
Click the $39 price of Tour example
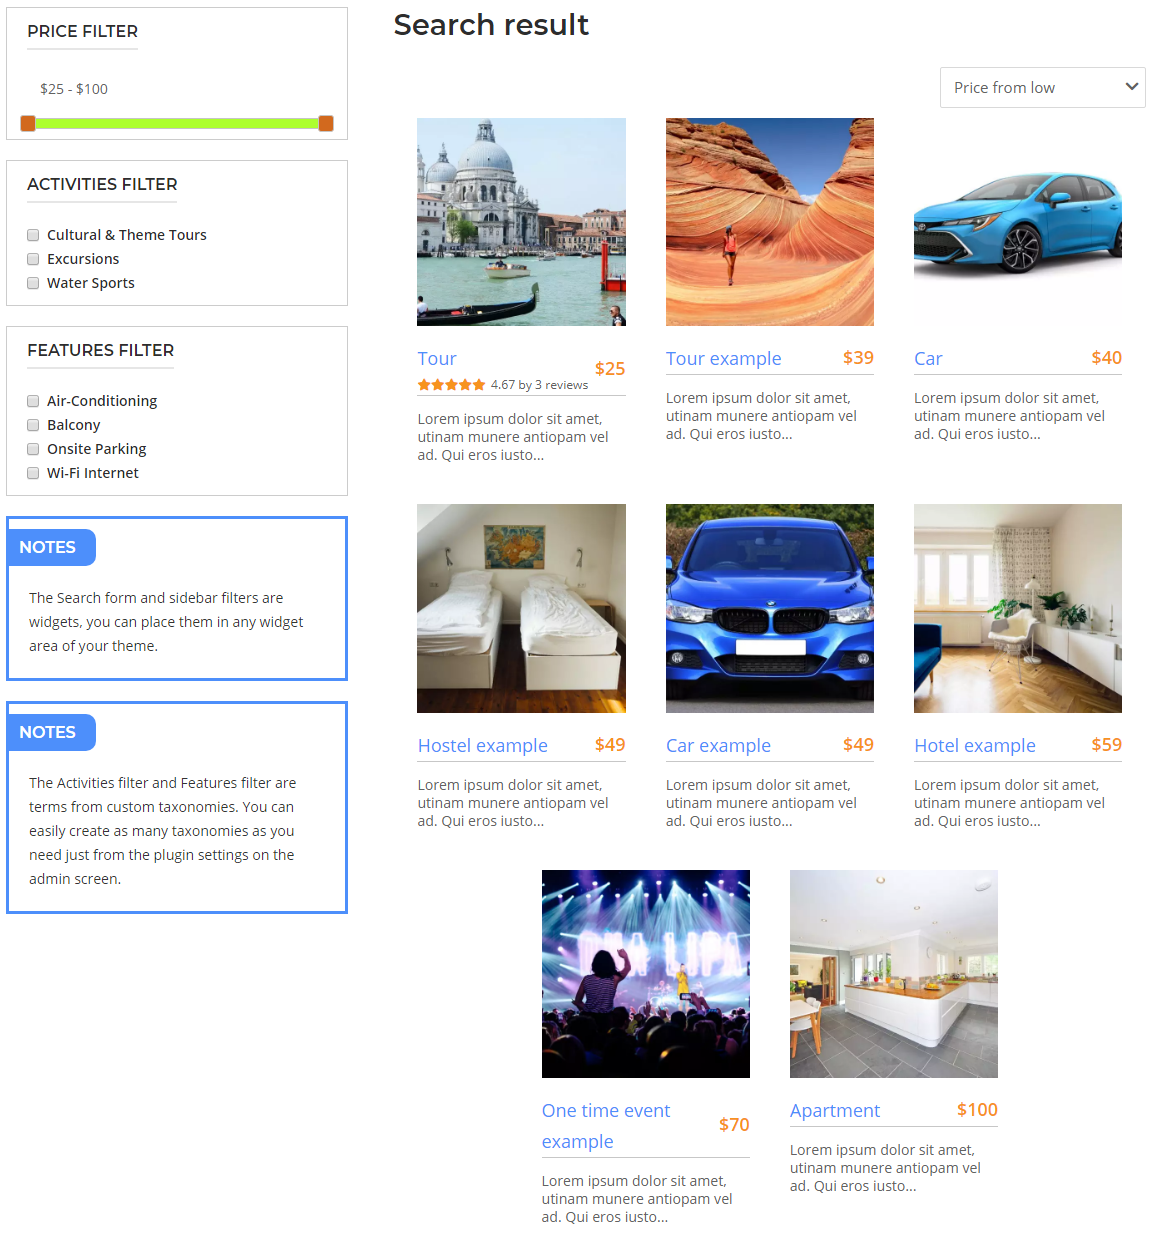click(x=858, y=358)
